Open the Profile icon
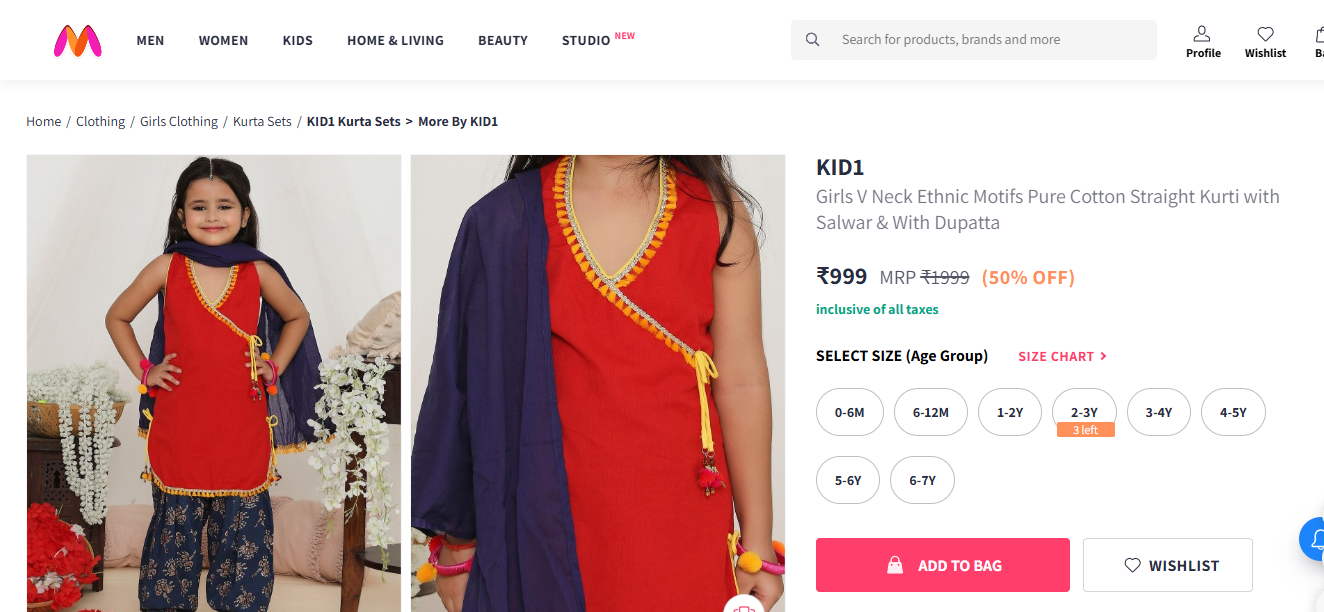 pyautogui.click(x=1203, y=41)
